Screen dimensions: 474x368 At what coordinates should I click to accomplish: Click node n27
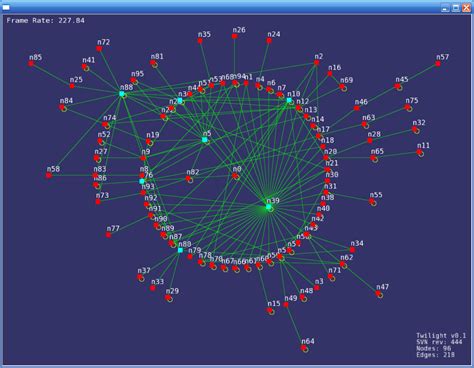coord(96,158)
